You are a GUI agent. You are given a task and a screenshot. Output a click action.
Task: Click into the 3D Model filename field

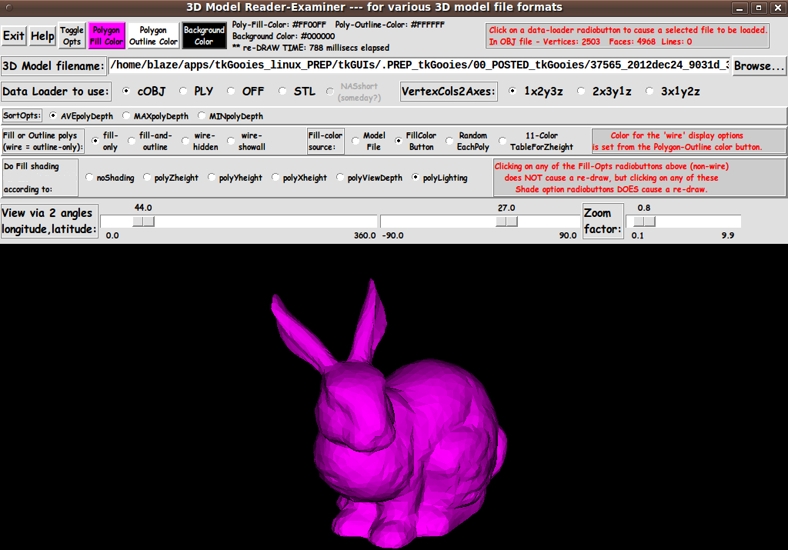419,65
